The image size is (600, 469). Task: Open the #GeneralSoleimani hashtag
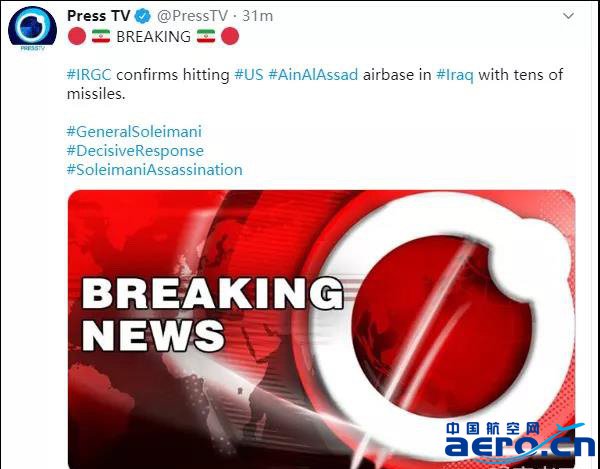coord(134,132)
